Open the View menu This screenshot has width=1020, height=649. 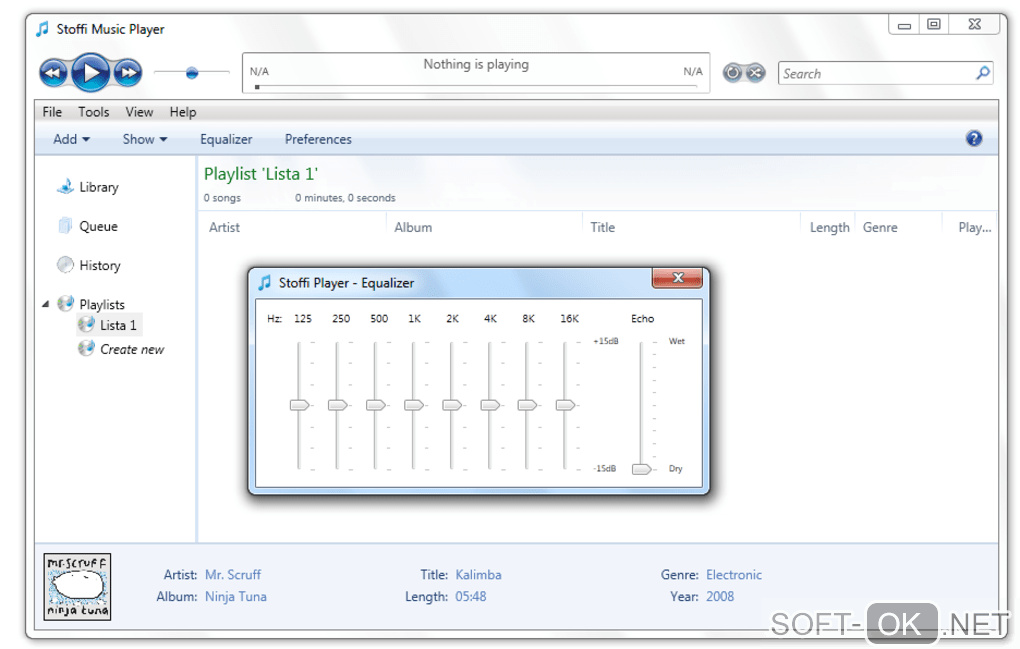[x=139, y=112]
